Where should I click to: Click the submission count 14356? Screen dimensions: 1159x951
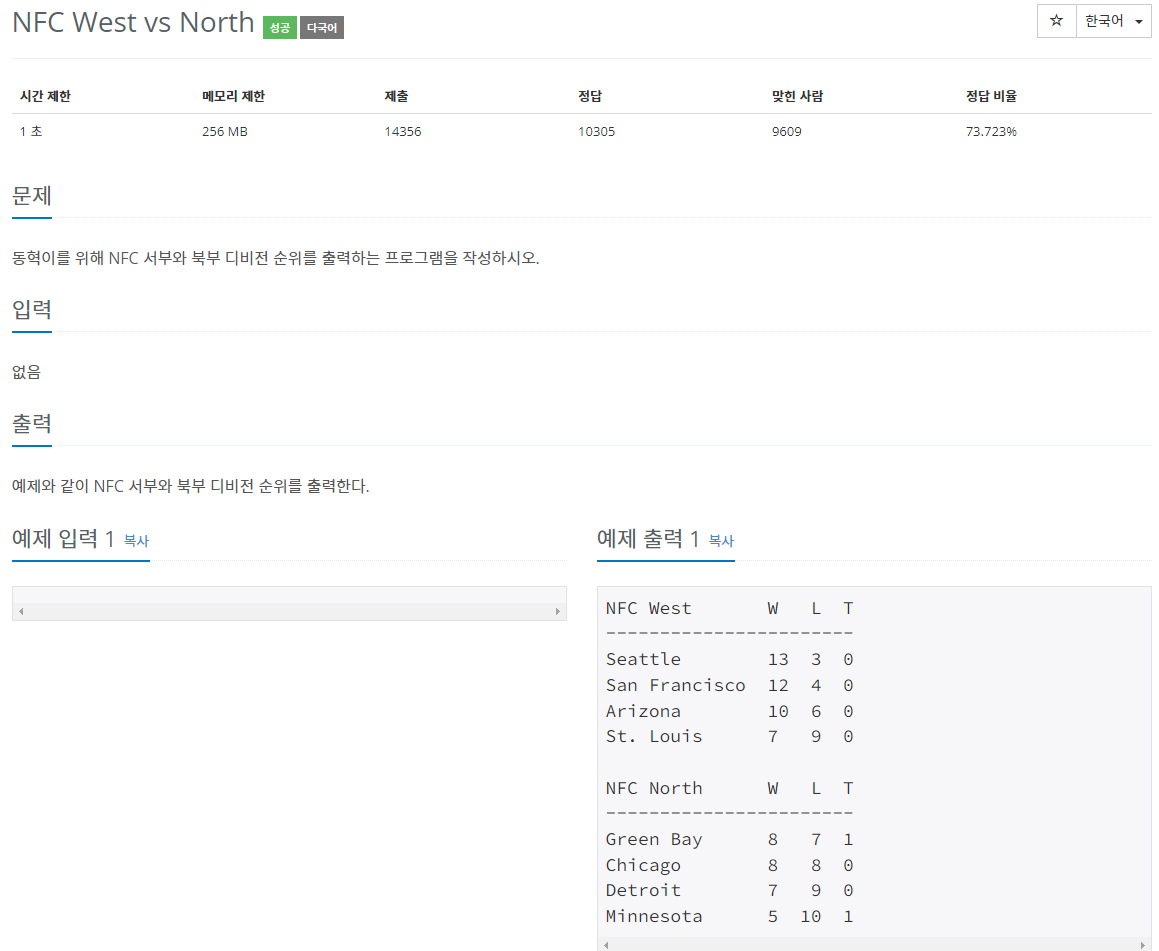[x=403, y=132]
